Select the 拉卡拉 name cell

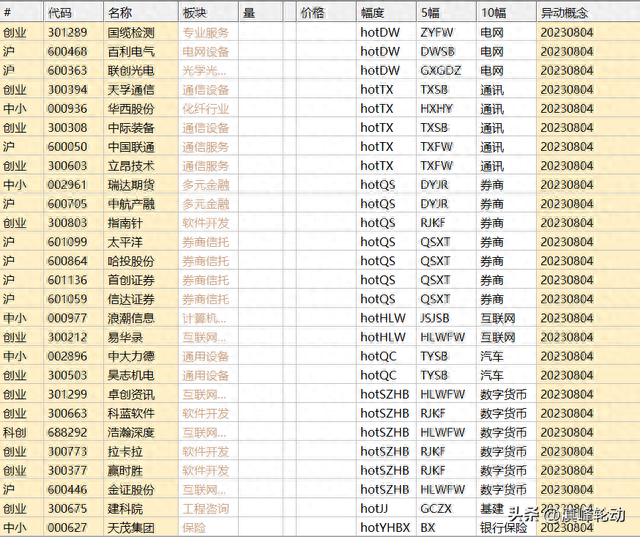[125, 451]
